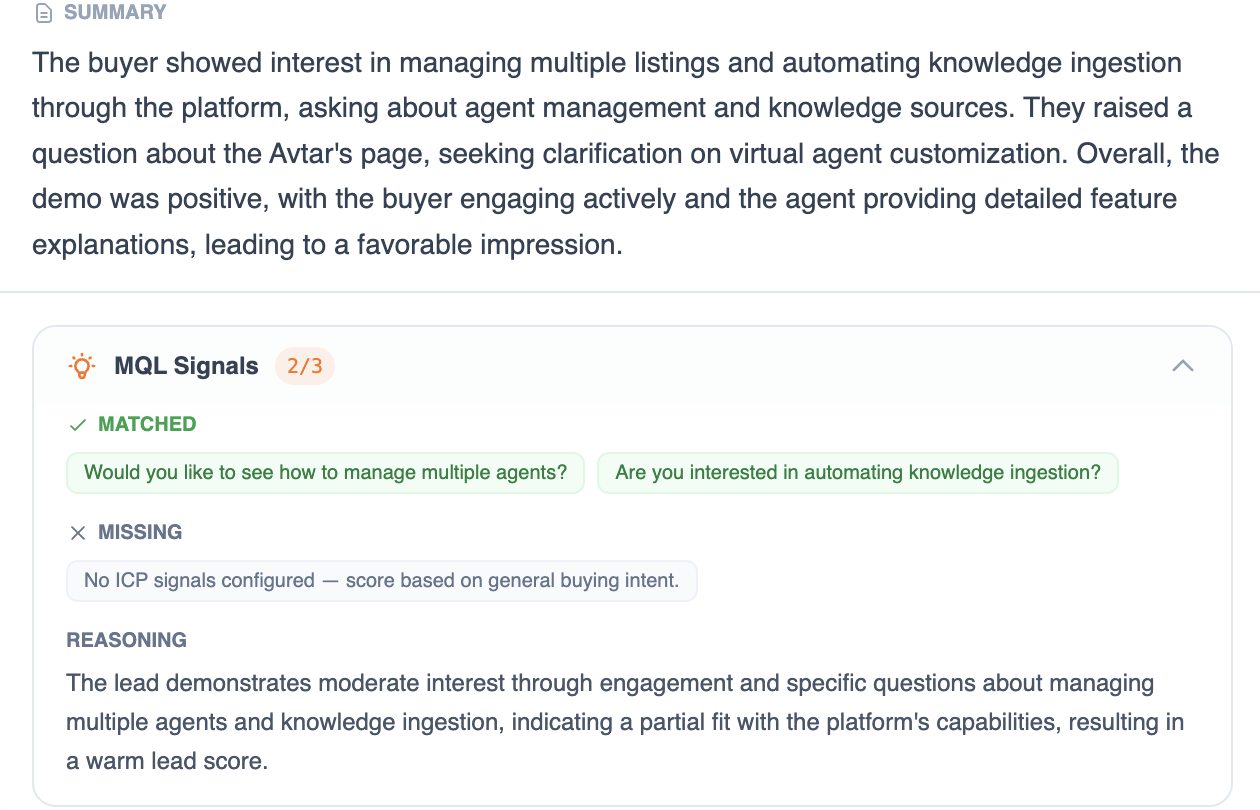Click the MQL Signals panel title
The width and height of the screenshot is (1260, 810).
[x=186, y=366]
